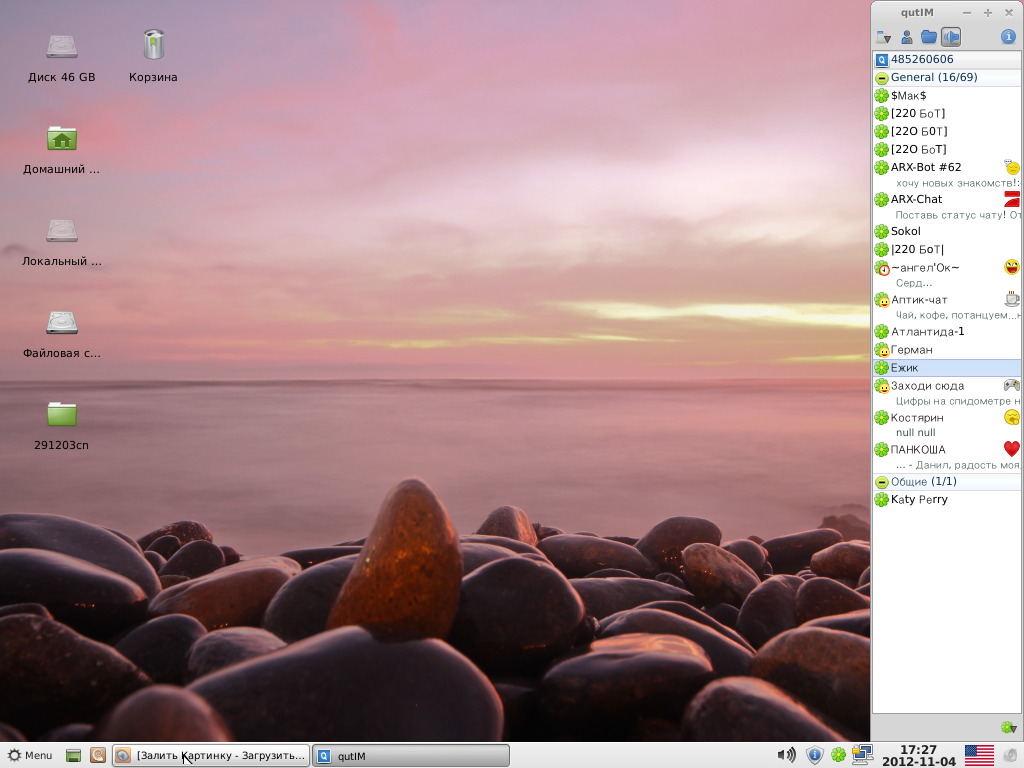
Task: Click the shield info tray icon
Action: pyautogui.click(x=814, y=756)
